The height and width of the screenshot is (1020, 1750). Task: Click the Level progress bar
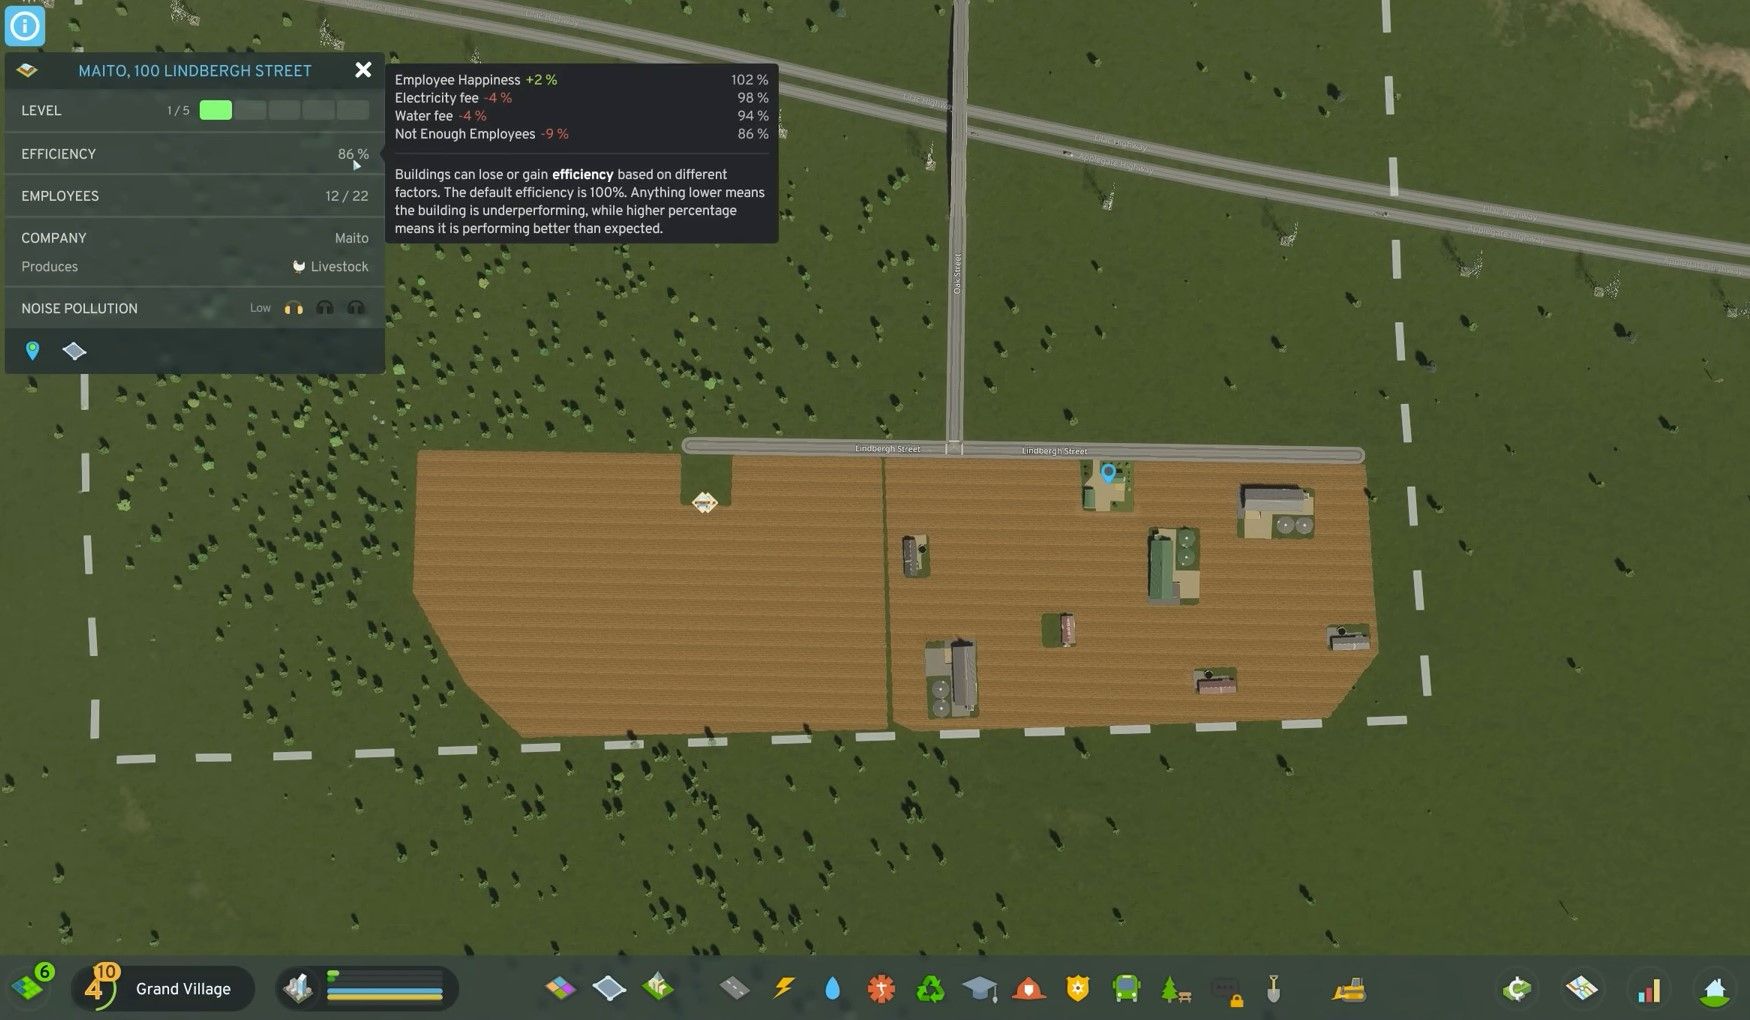pyautogui.click(x=284, y=110)
